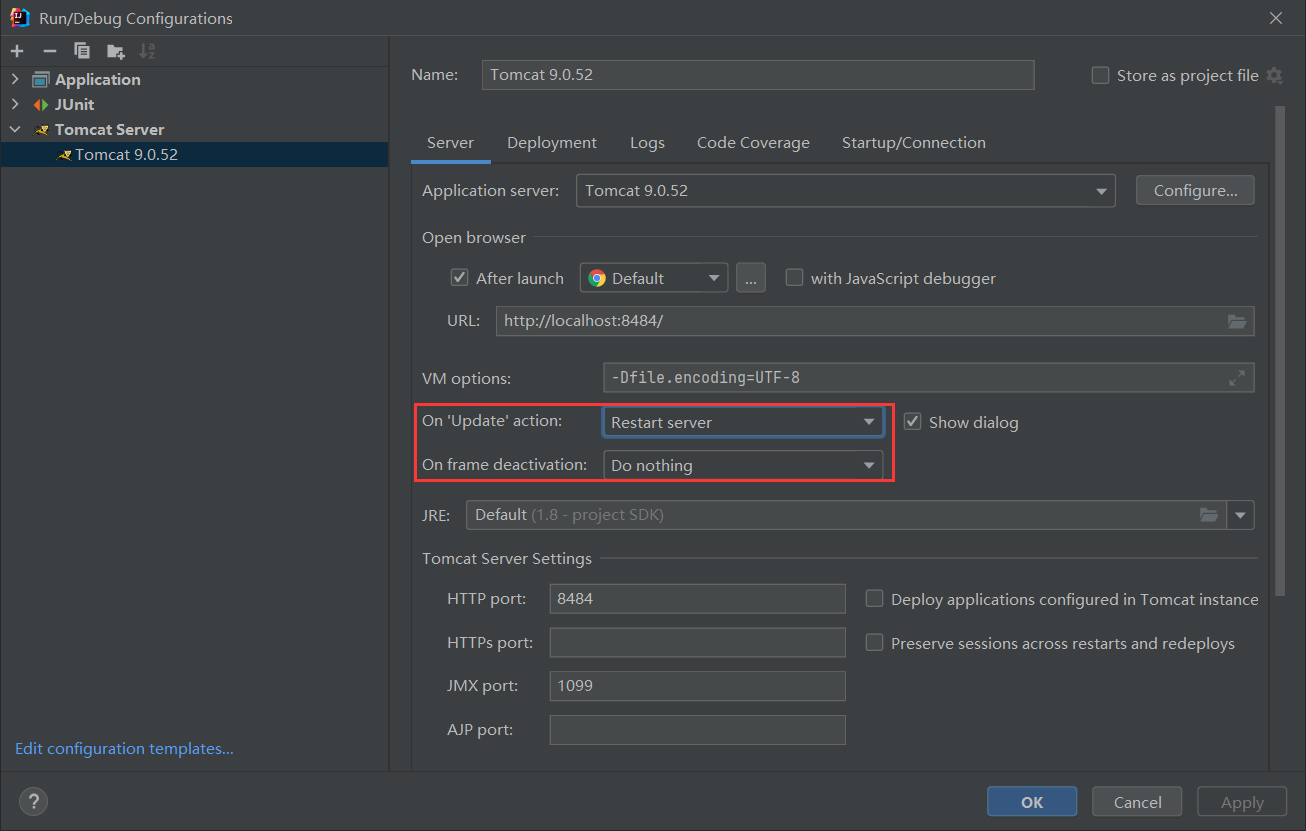Copy the selected configuration icon
Image resolution: width=1306 pixels, height=831 pixels.
pyautogui.click(x=82, y=51)
